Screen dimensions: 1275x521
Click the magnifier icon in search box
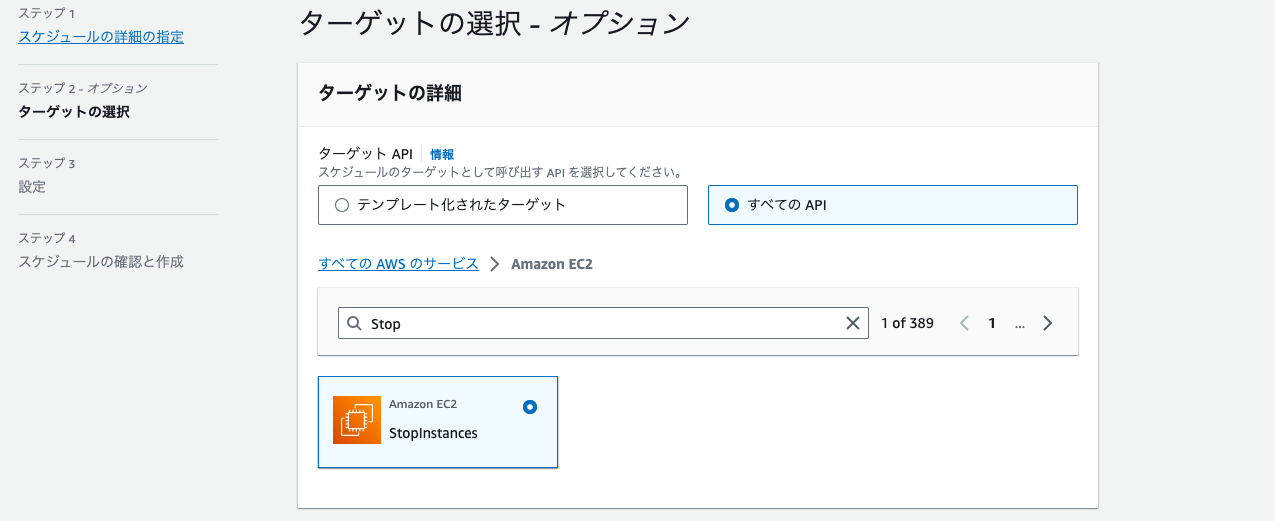[x=355, y=323]
